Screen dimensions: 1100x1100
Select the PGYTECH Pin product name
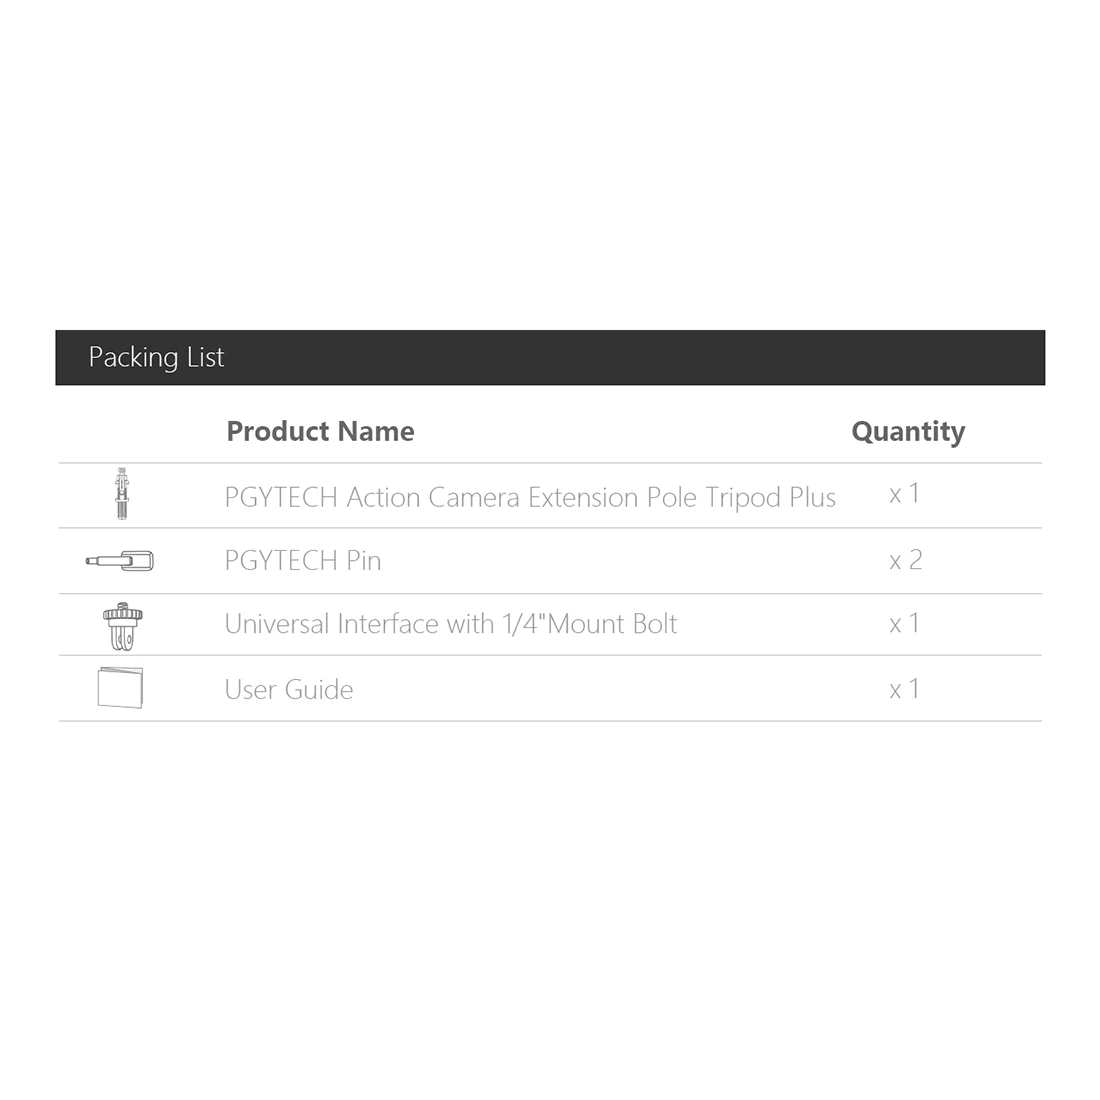point(303,561)
